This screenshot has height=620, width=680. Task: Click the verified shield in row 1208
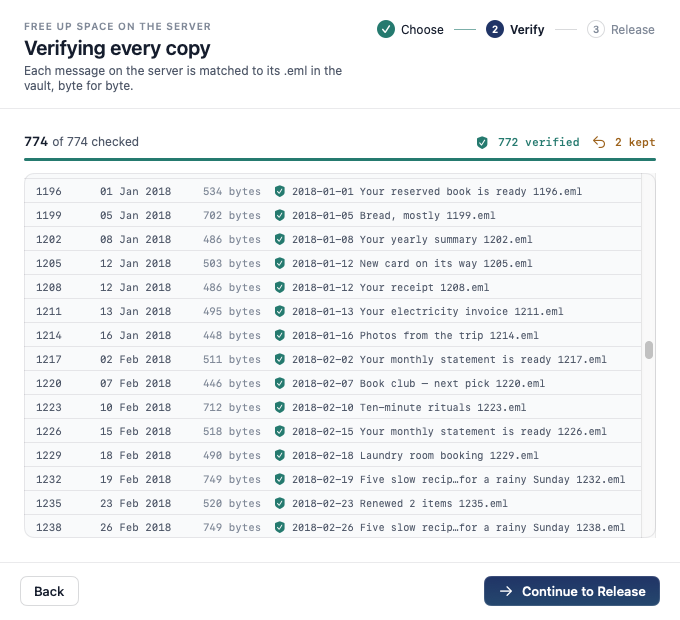point(280,287)
